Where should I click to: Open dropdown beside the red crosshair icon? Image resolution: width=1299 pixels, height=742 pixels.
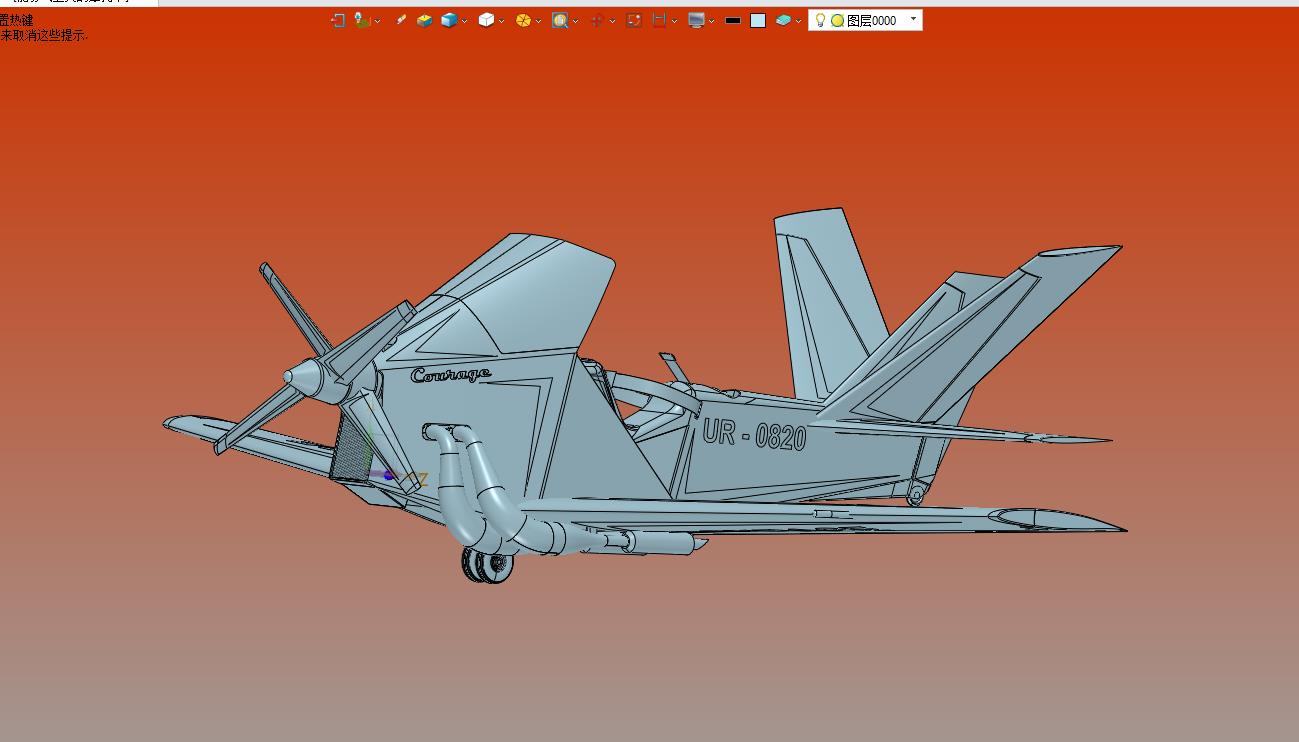point(612,21)
